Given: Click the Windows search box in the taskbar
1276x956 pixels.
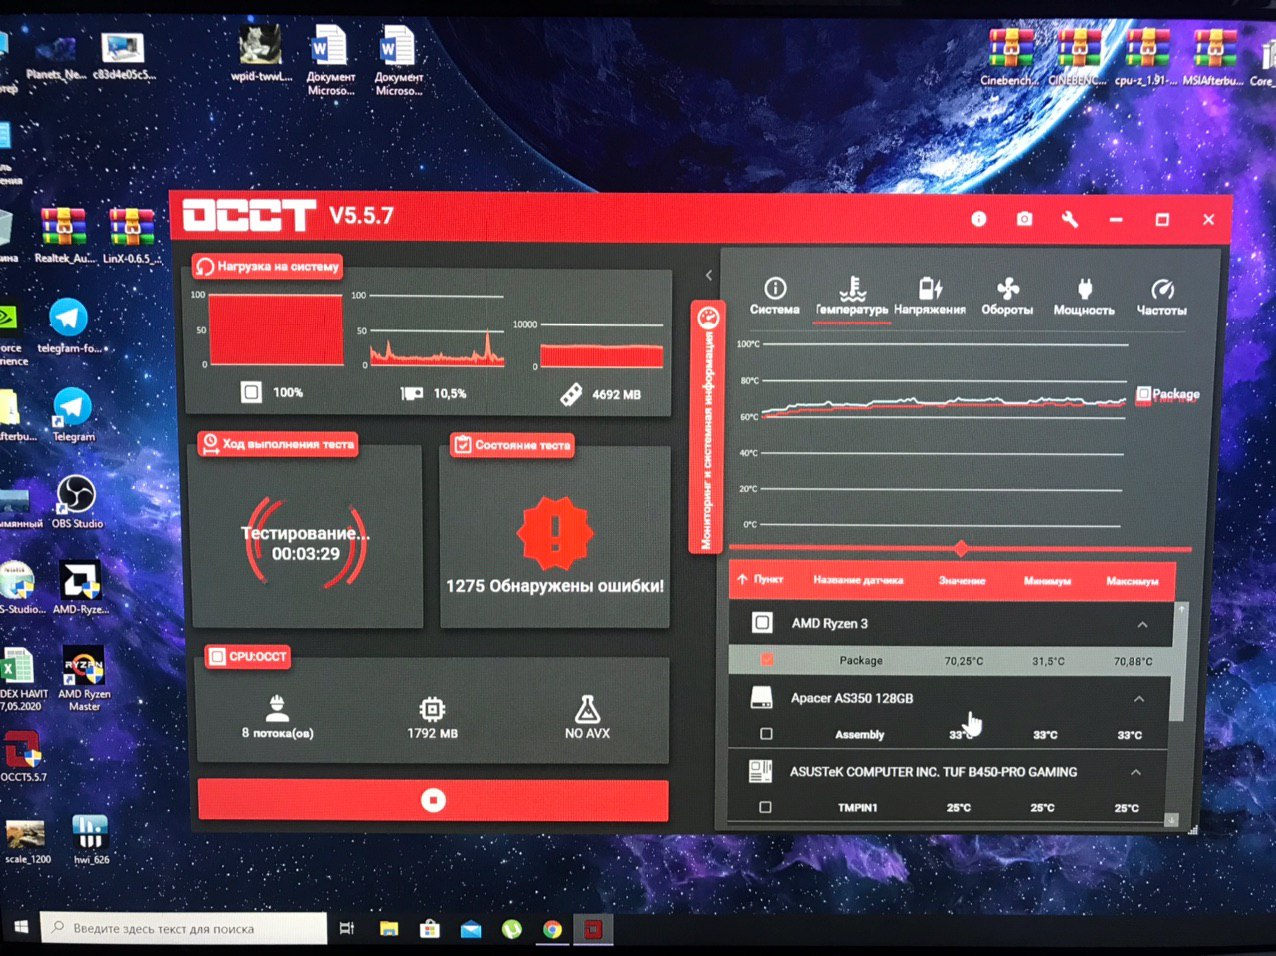Looking at the screenshot, I should click(185, 928).
